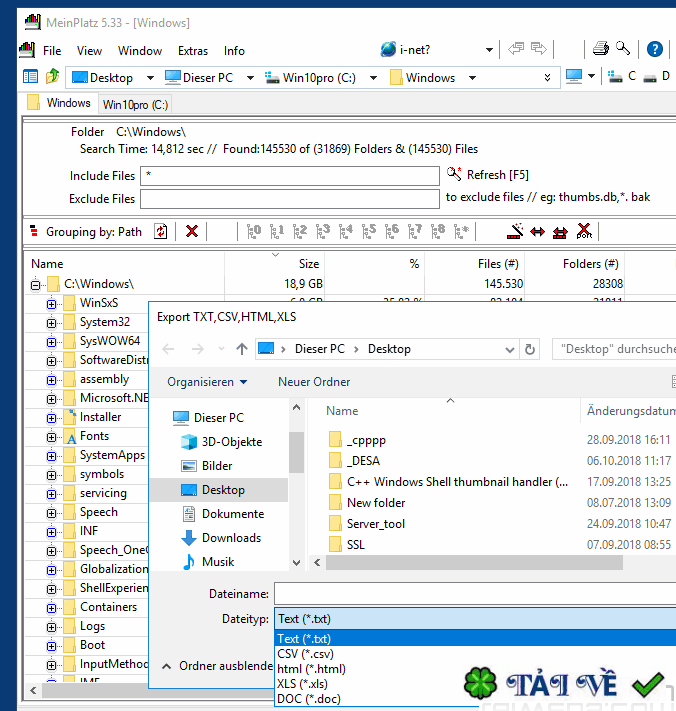
Task: Click the Neuer Ordner button
Action: [x=314, y=382]
